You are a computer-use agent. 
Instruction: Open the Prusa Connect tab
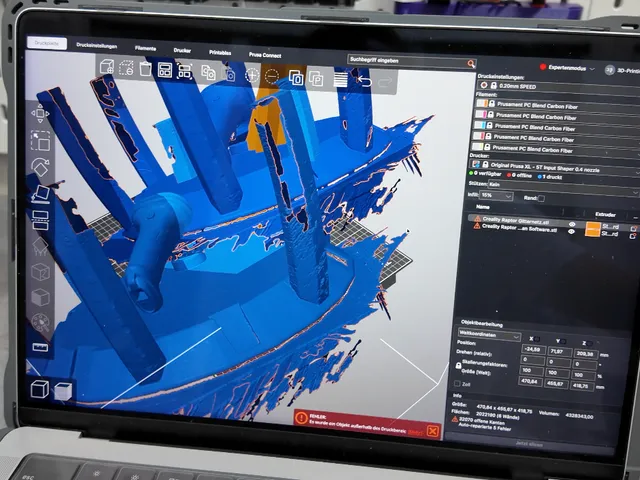point(265,55)
